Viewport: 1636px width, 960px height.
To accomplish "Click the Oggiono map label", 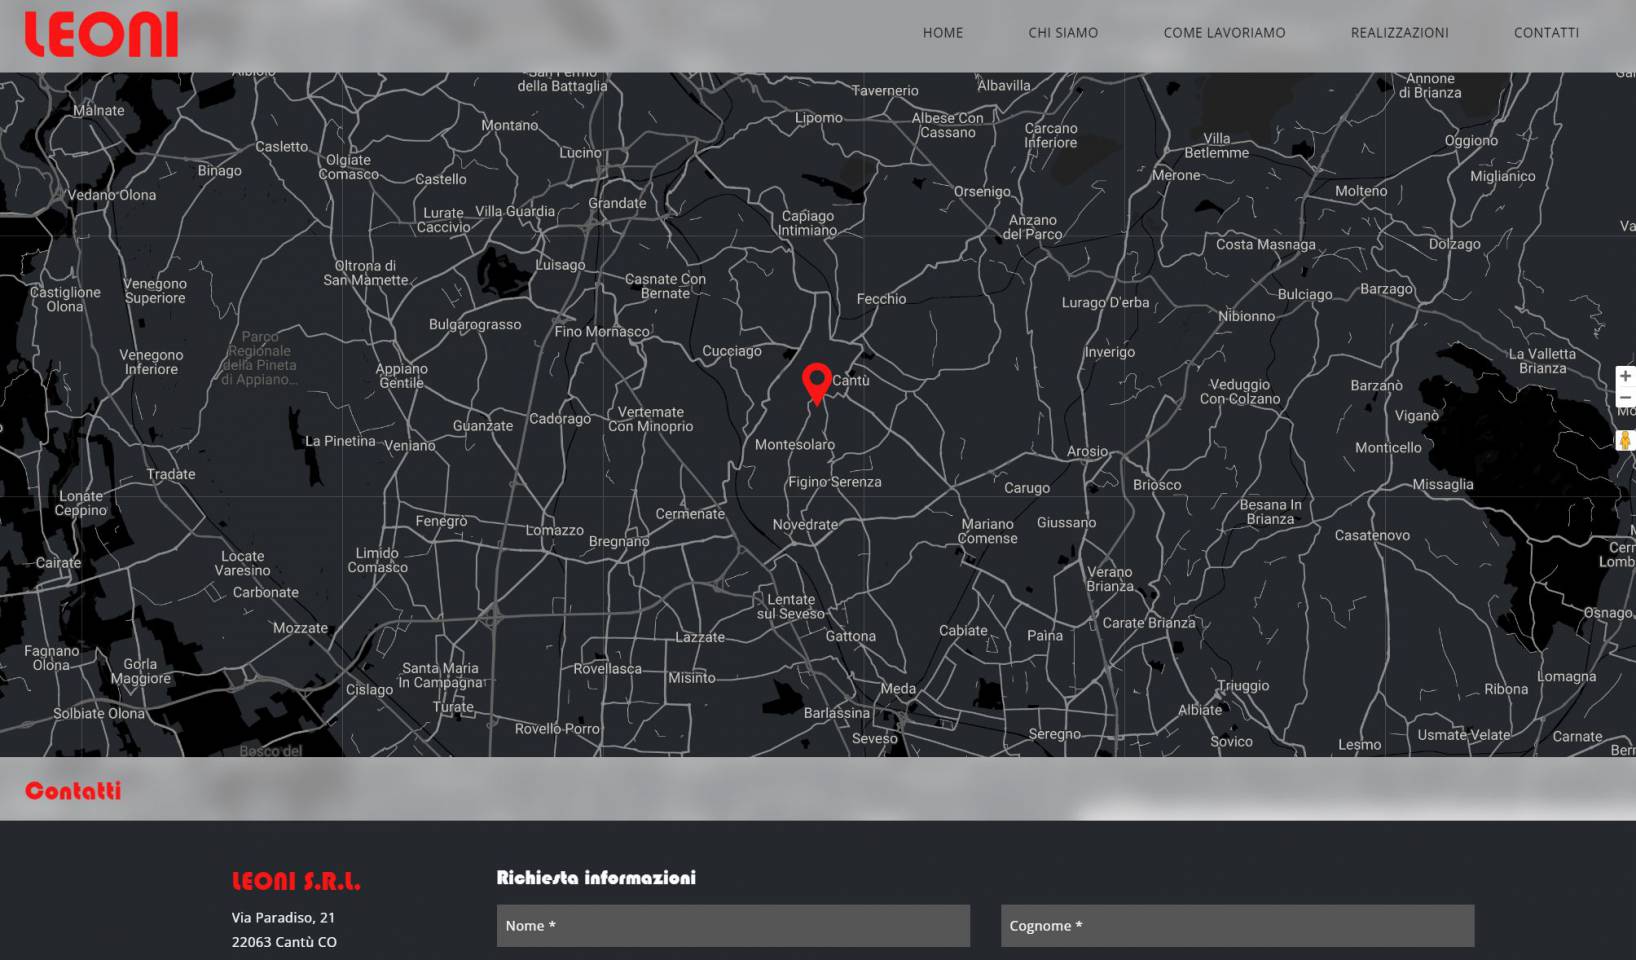I will pyautogui.click(x=1471, y=140).
